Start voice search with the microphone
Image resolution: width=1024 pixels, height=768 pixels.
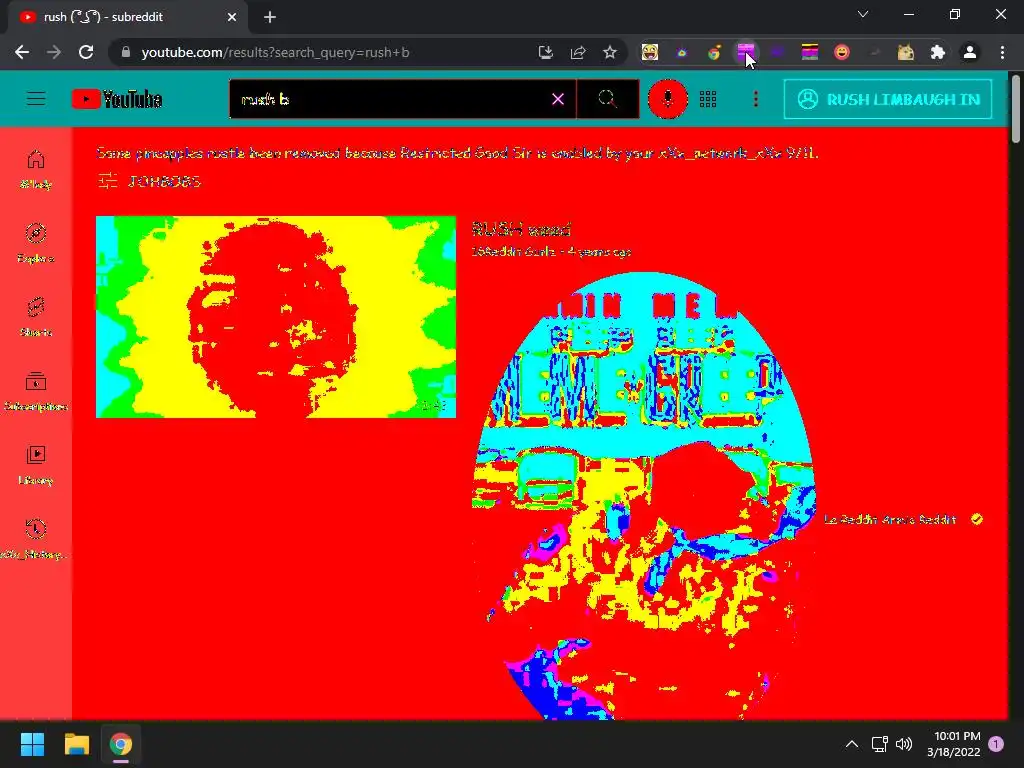[x=667, y=99]
